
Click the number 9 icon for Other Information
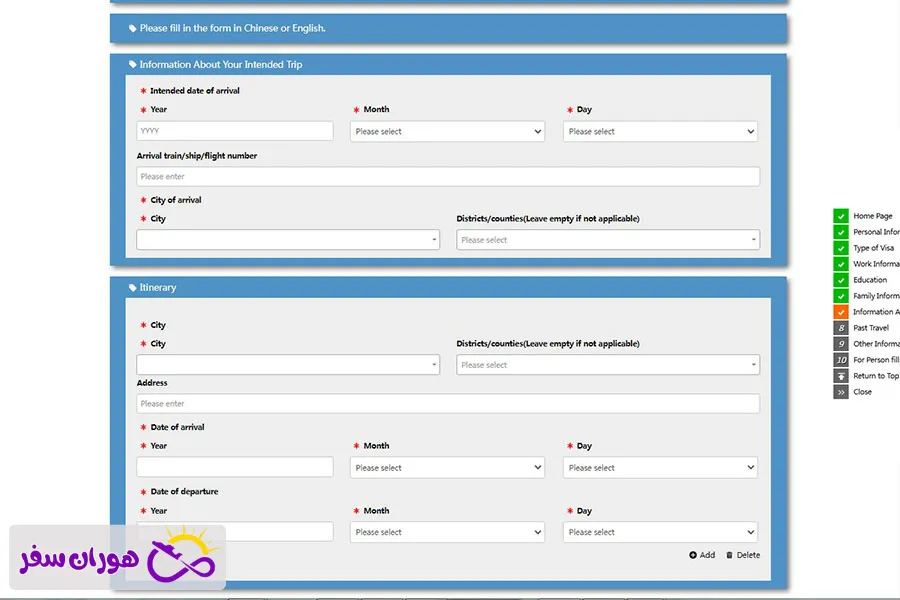[x=841, y=344]
